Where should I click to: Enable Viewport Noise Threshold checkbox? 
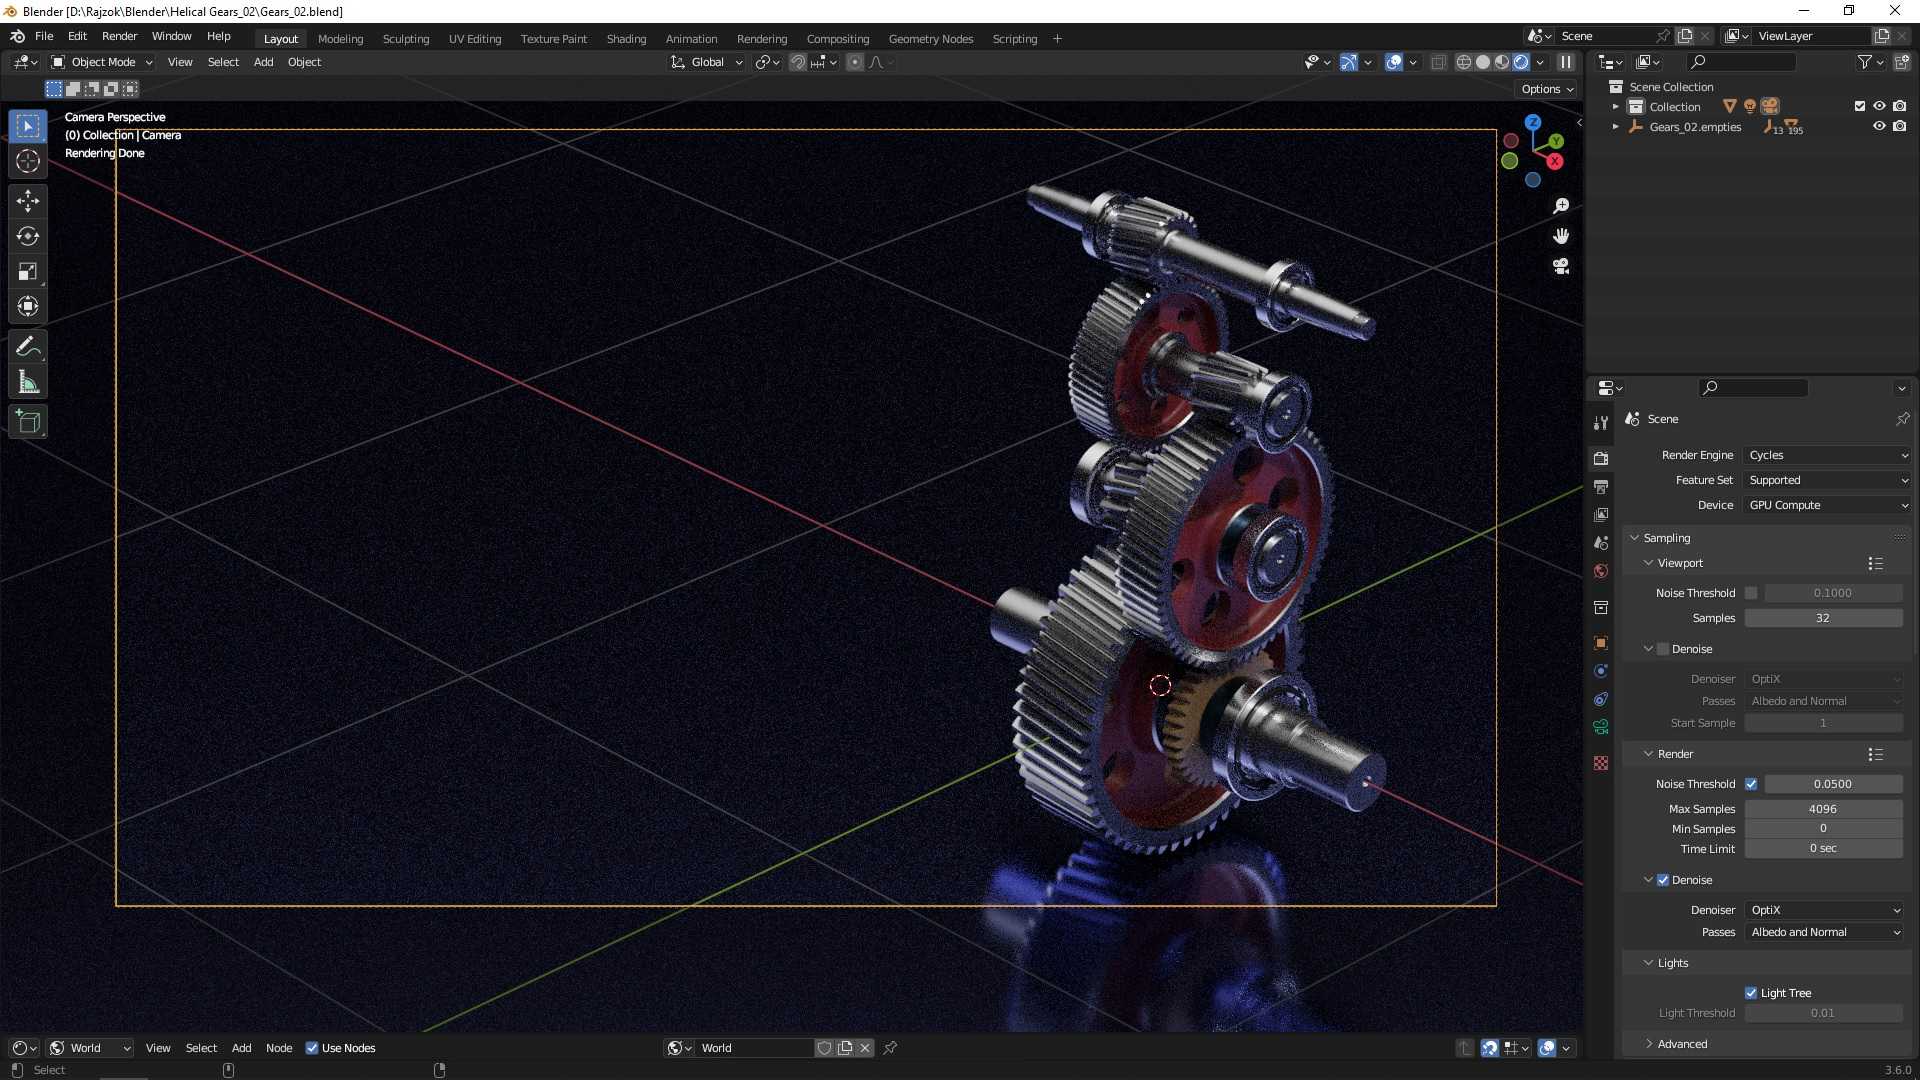(1751, 593)
